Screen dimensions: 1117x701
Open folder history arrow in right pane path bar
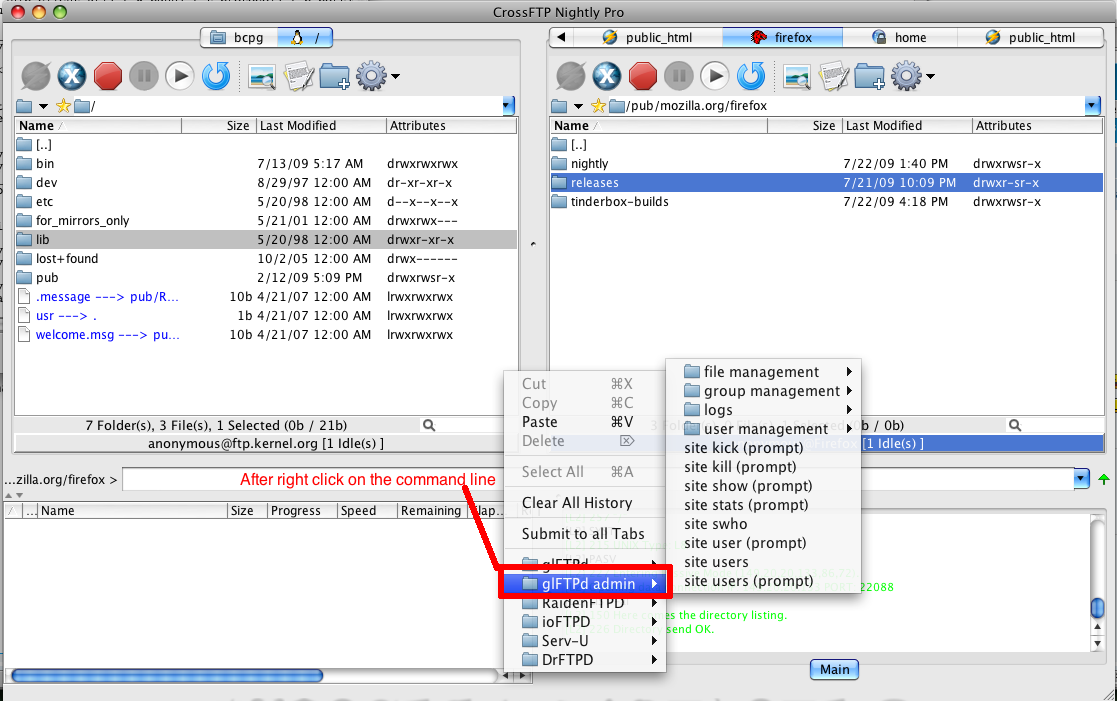[x=578, y=107]
